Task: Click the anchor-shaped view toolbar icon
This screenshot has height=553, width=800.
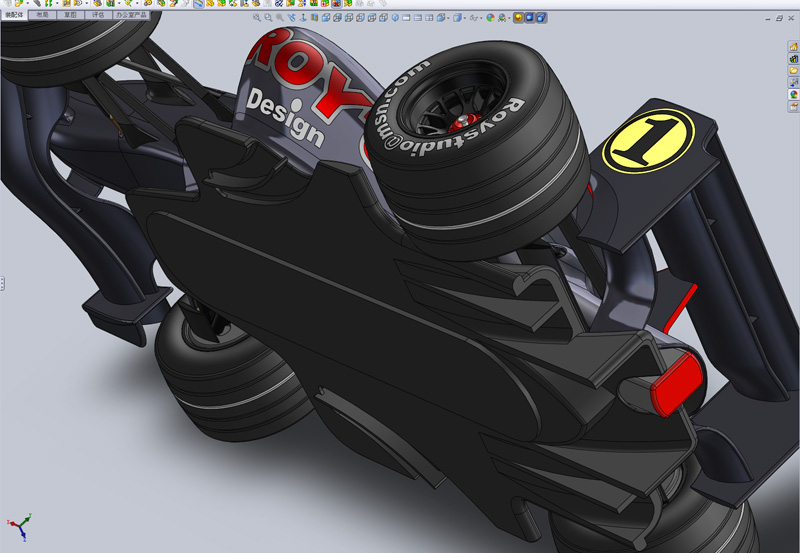Action: click(303, 18)
